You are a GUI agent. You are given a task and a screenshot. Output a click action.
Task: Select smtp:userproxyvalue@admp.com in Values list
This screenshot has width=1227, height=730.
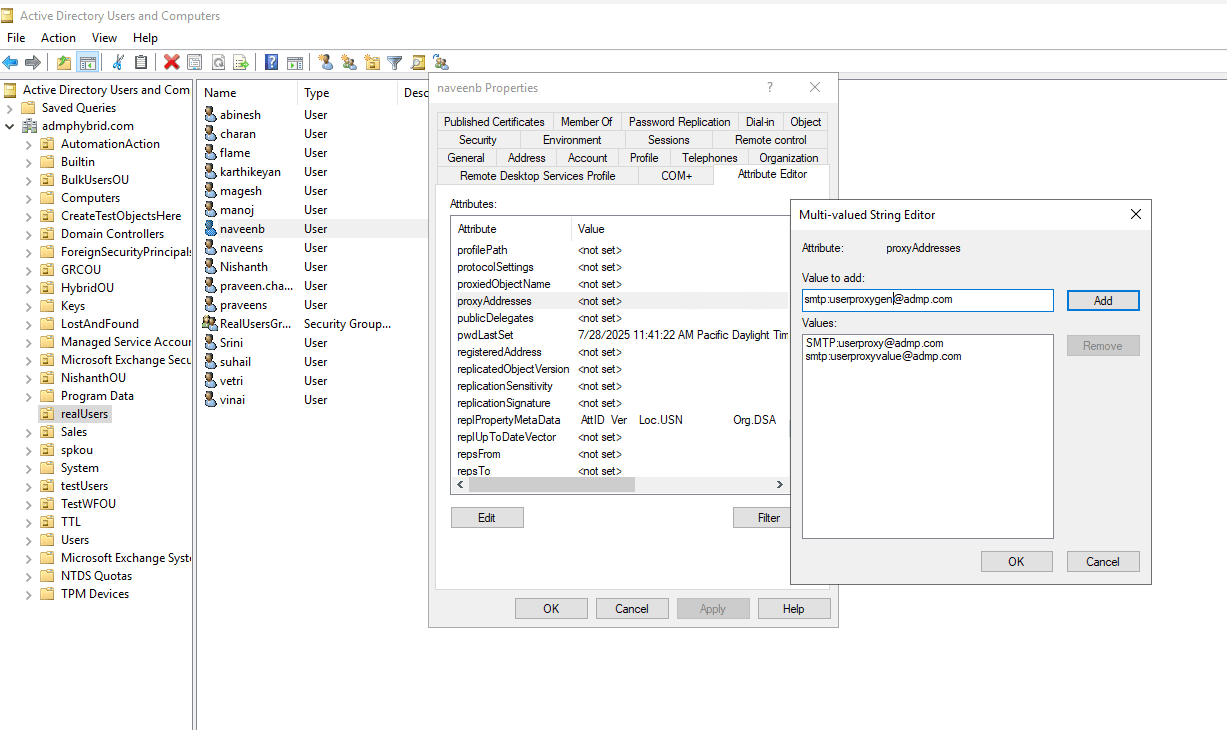click(883, 356)
